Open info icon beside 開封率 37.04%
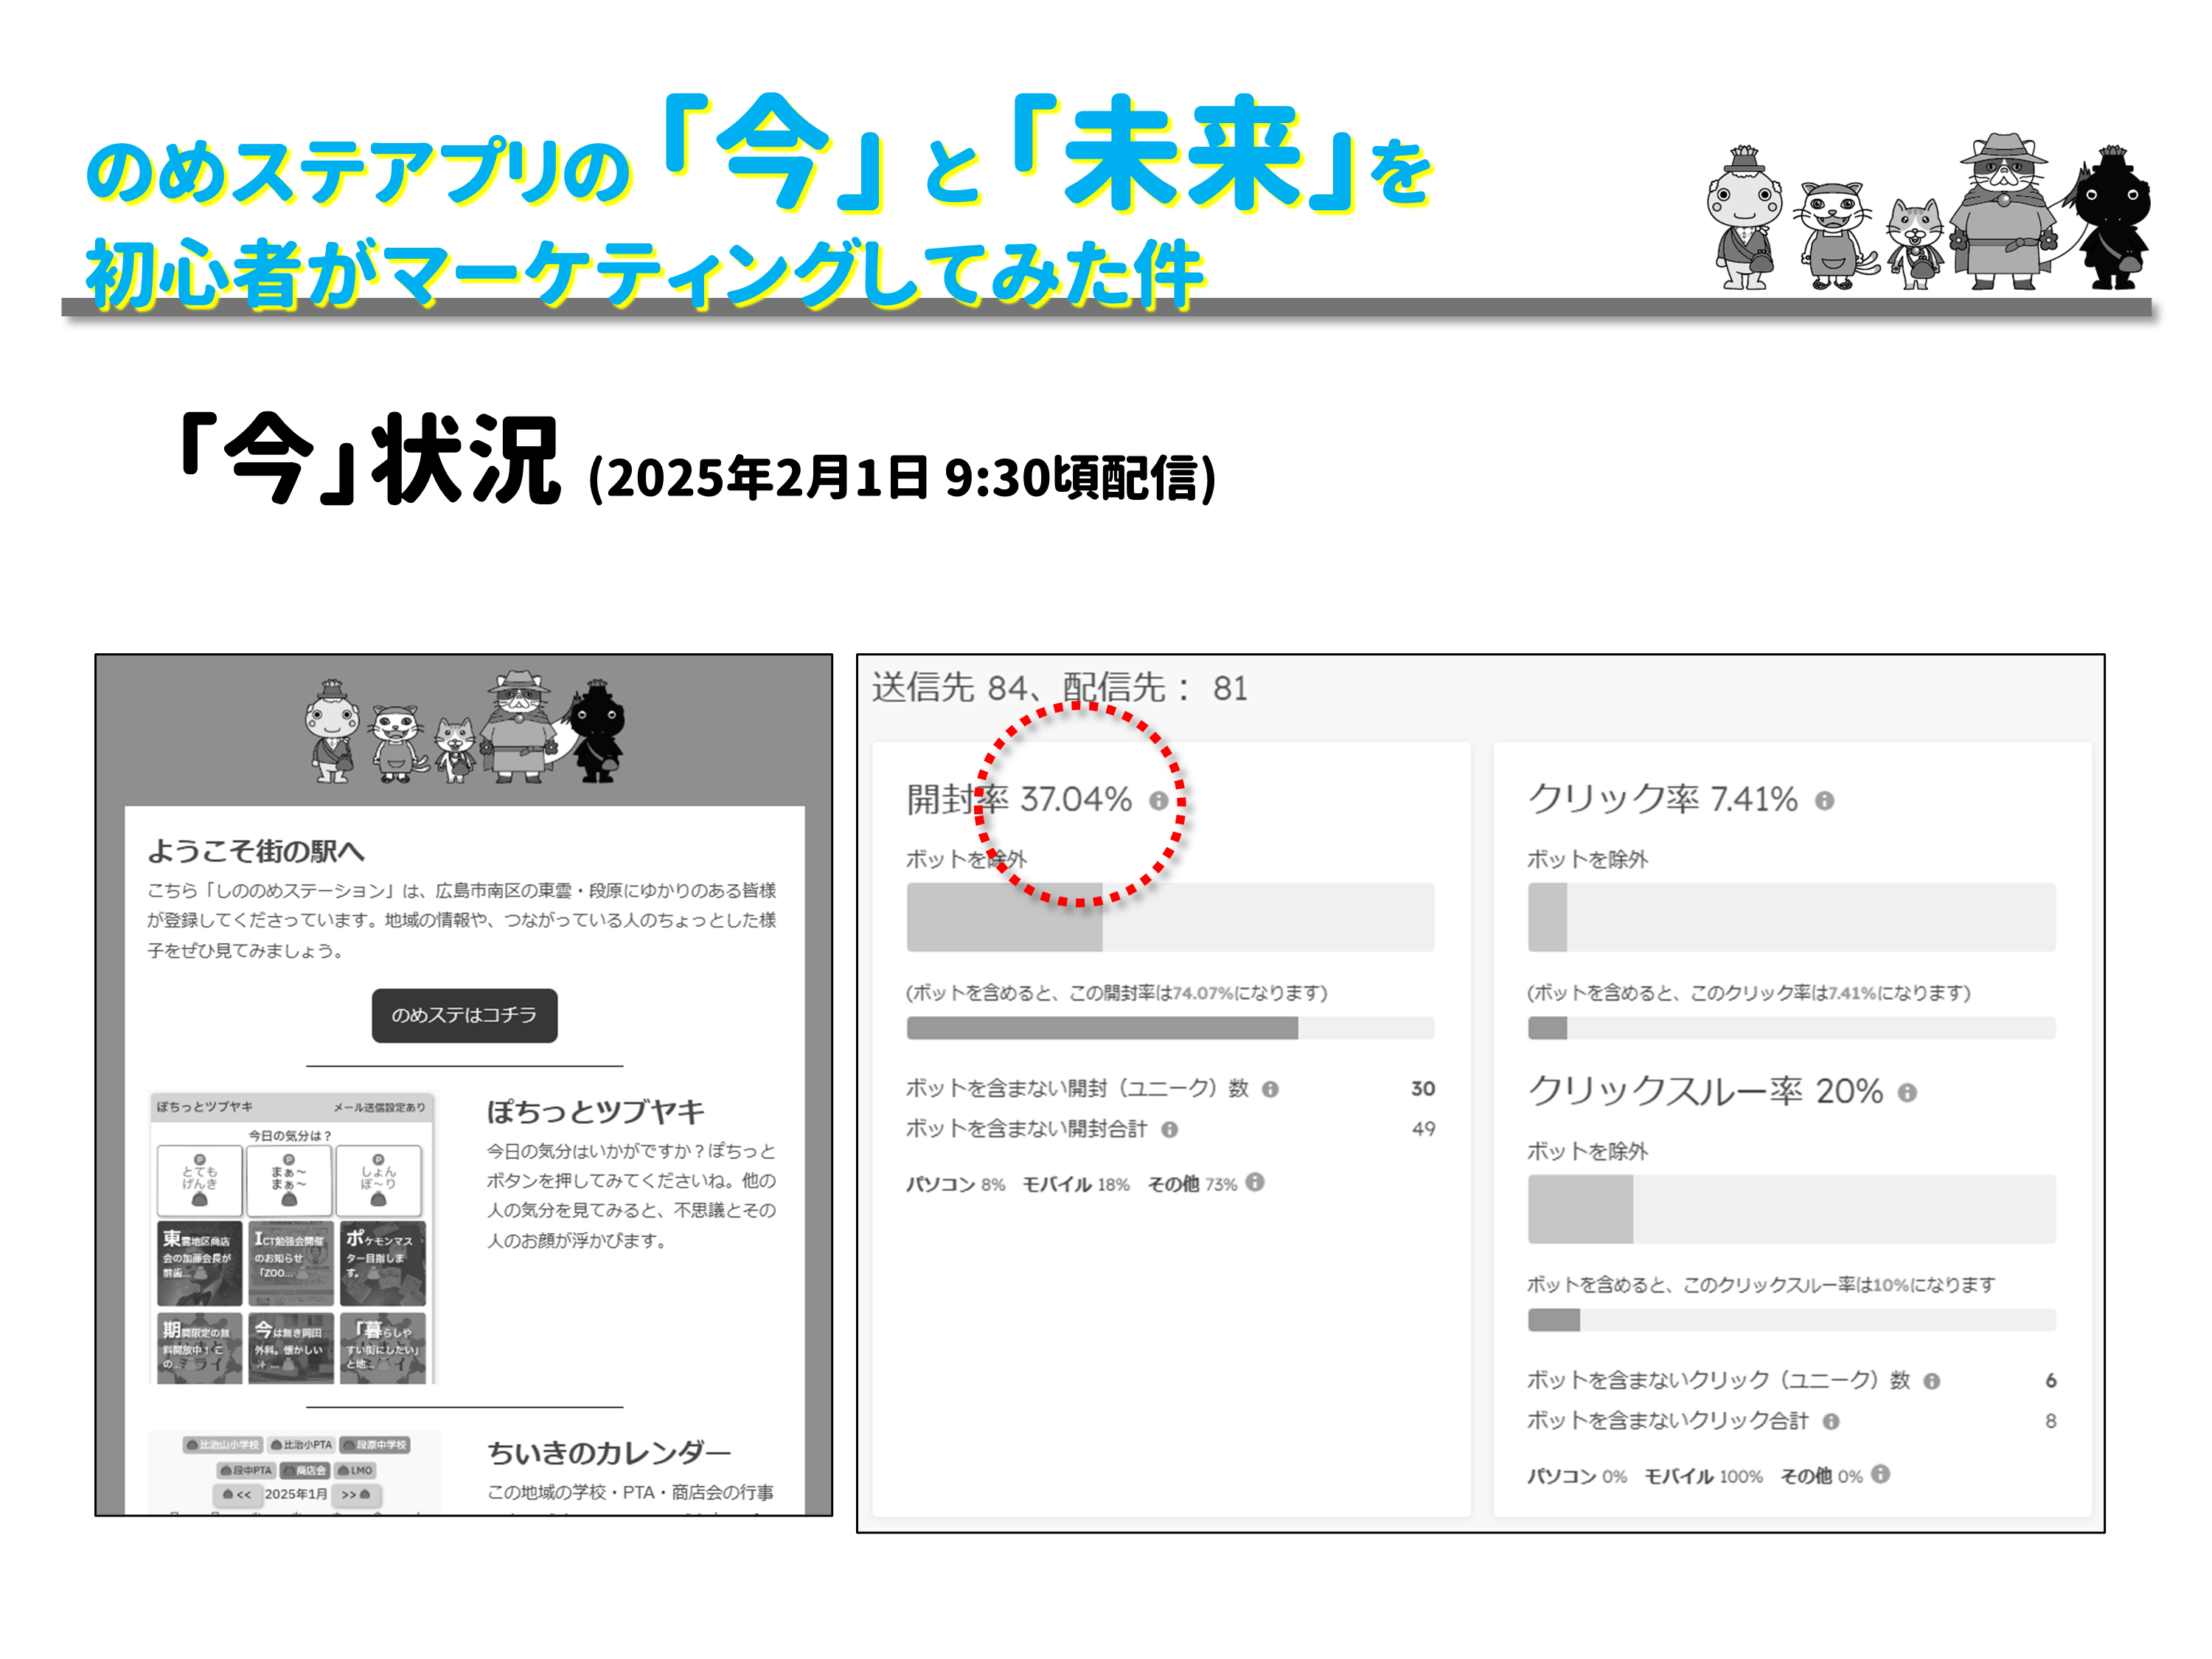 click(x=1158, y=801)
